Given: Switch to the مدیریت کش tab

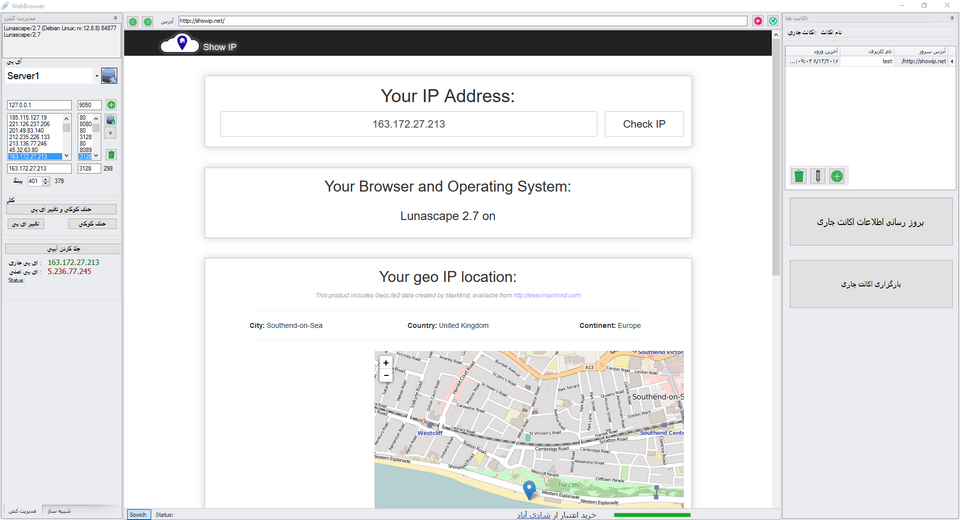Looking at the screenshot, I should pyautogui.click(x=22, y=511).
